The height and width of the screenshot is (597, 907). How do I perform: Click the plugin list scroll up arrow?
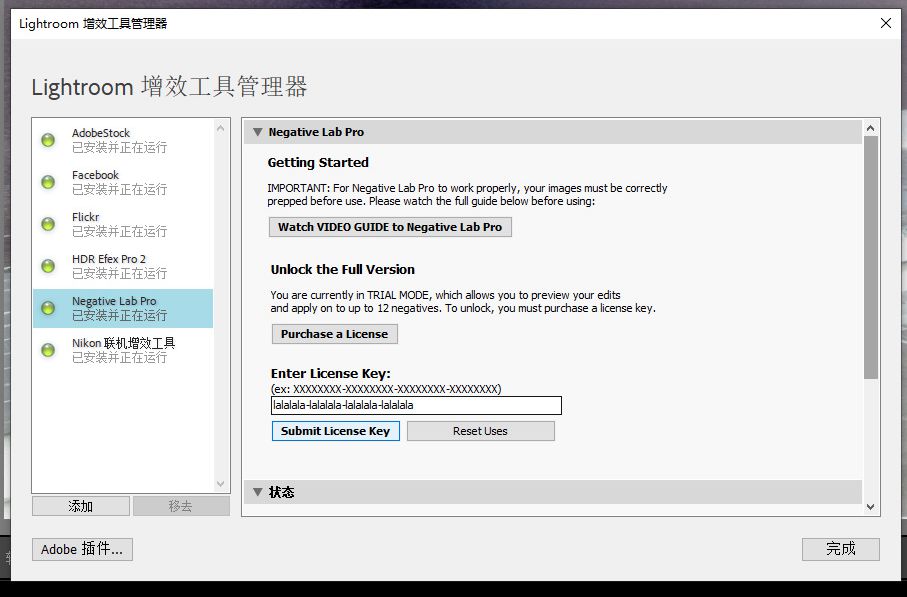point(220,128)
